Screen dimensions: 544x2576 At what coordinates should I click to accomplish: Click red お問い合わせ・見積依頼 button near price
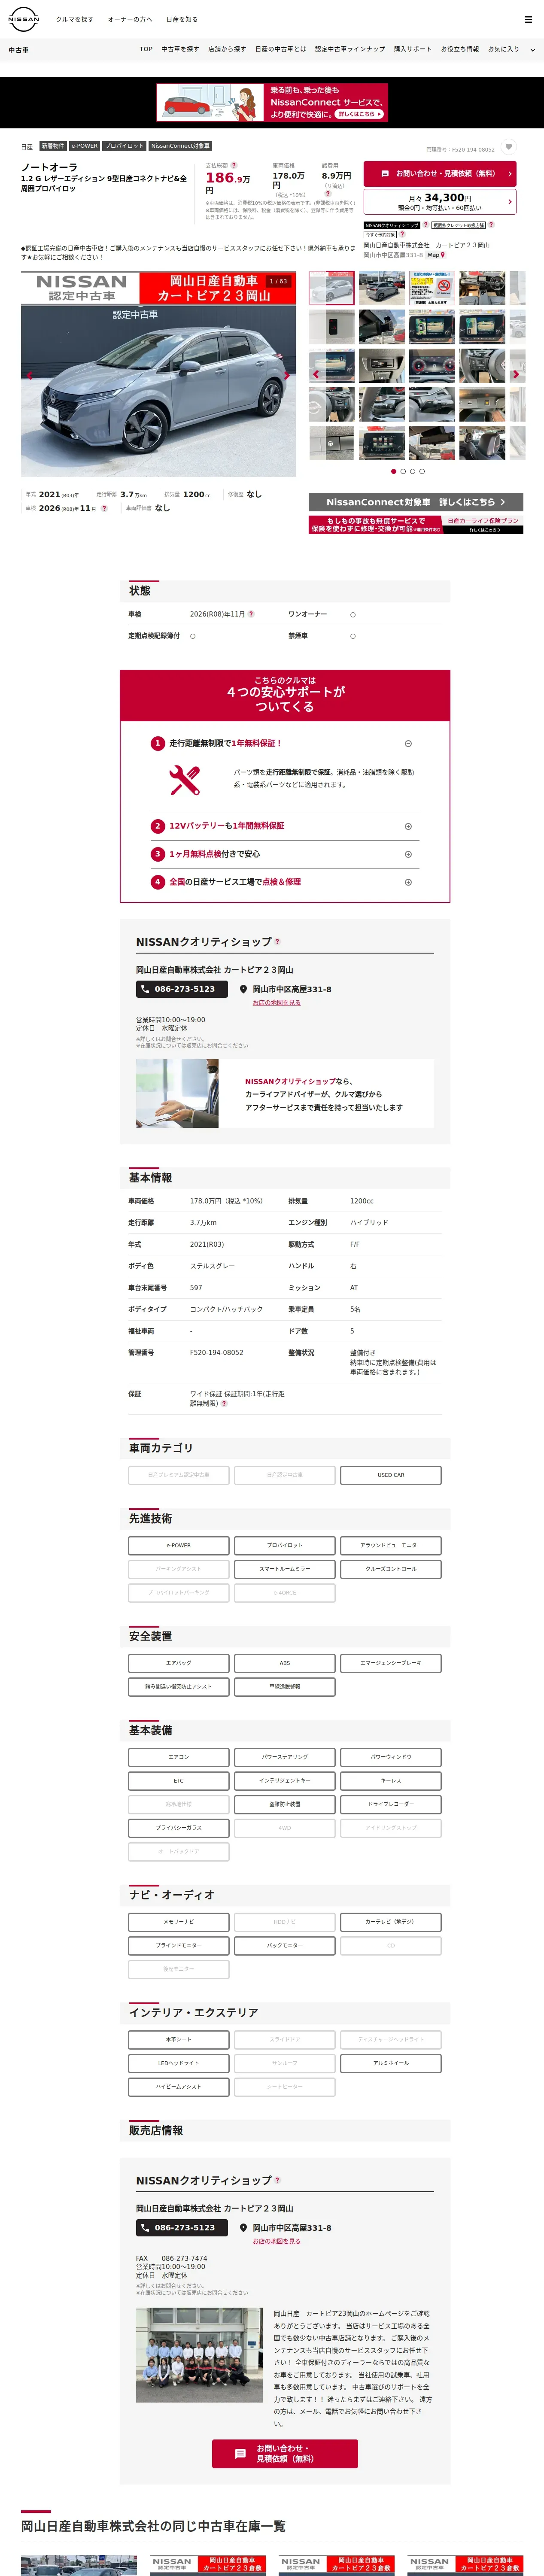(440, 173)
